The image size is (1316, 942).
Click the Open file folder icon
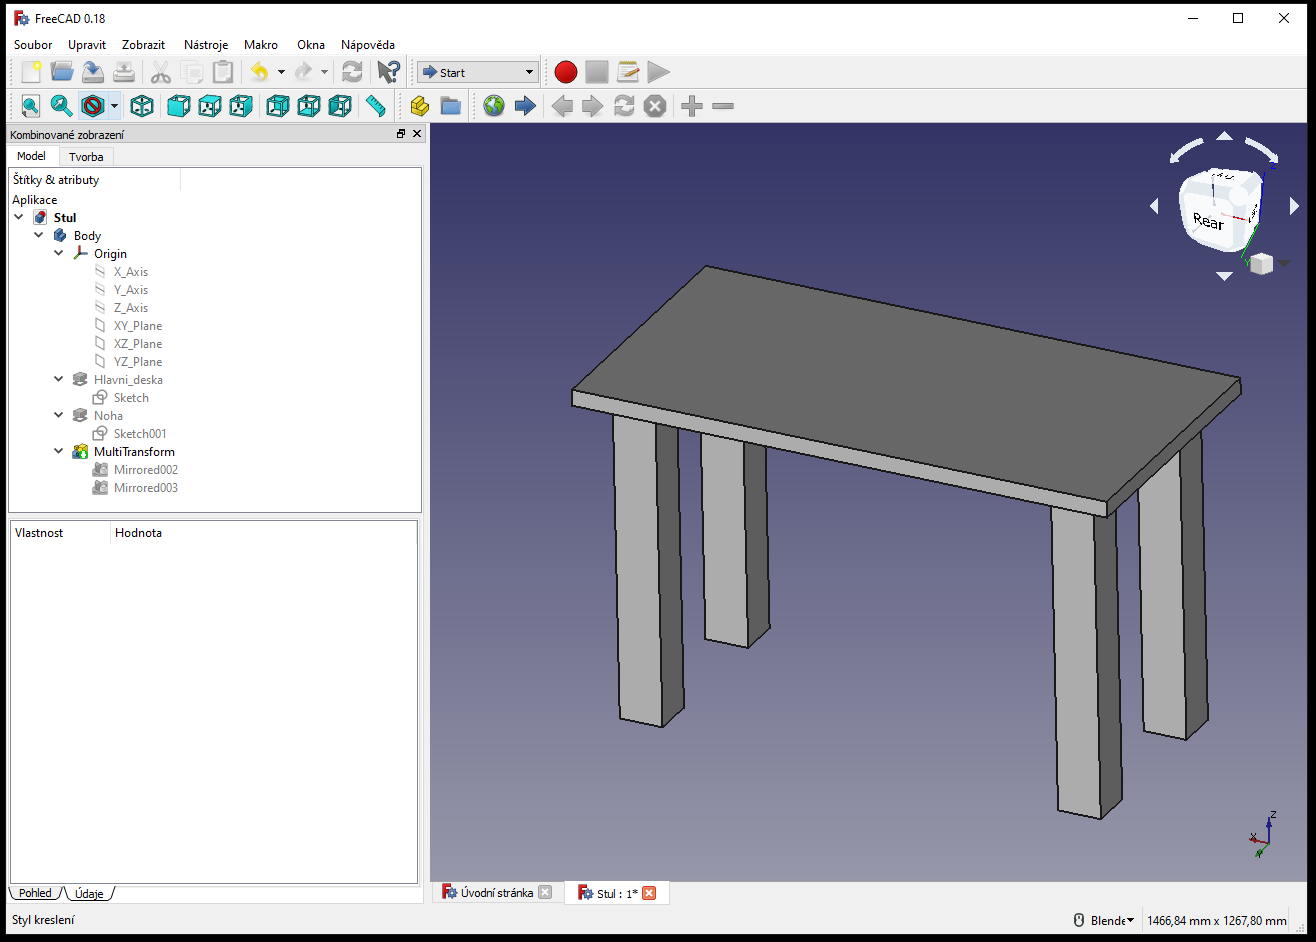tap(62, 72)
